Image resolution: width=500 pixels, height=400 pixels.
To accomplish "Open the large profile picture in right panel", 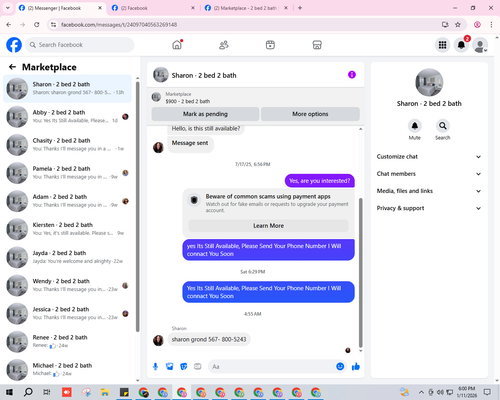I will (429, 82).
